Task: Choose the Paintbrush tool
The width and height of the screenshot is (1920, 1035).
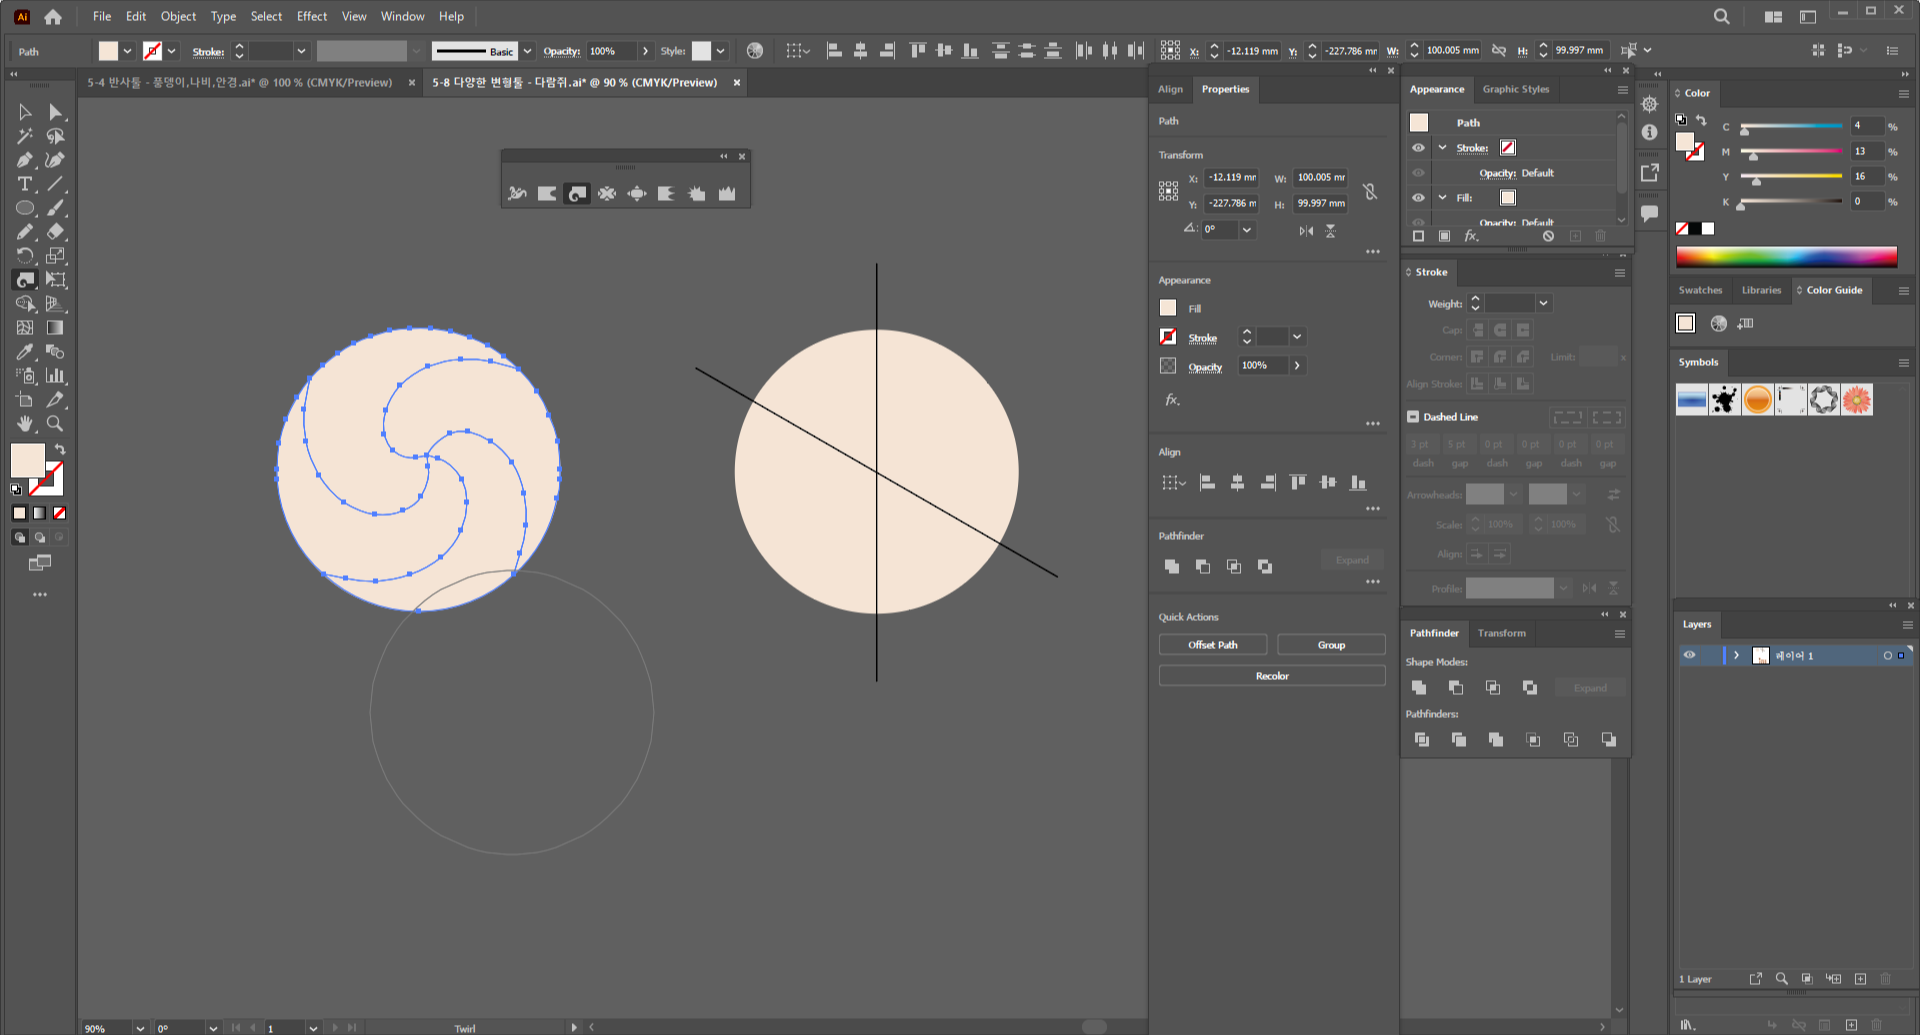Action: tap(56, 208)
